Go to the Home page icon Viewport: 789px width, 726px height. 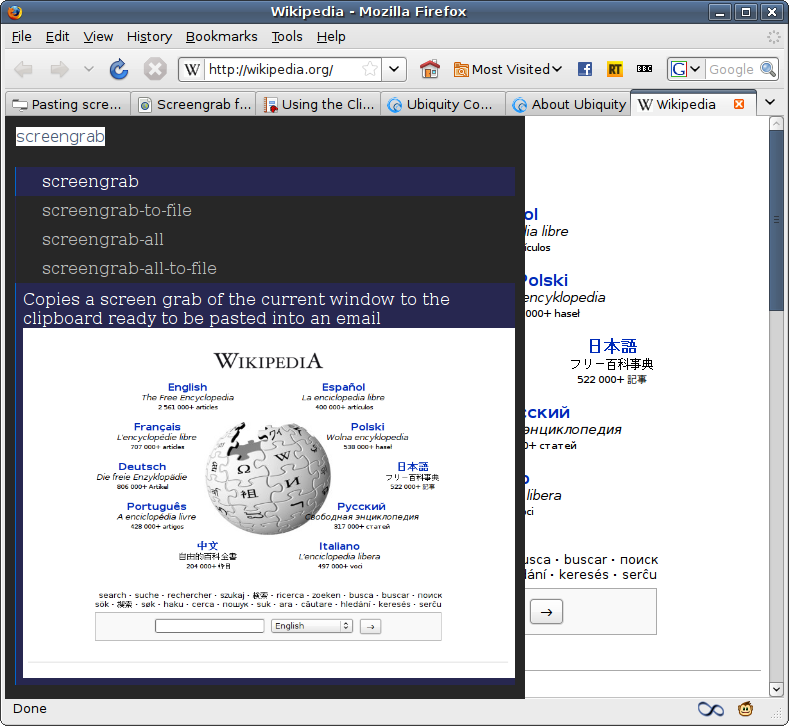click(x=430, y=69)
